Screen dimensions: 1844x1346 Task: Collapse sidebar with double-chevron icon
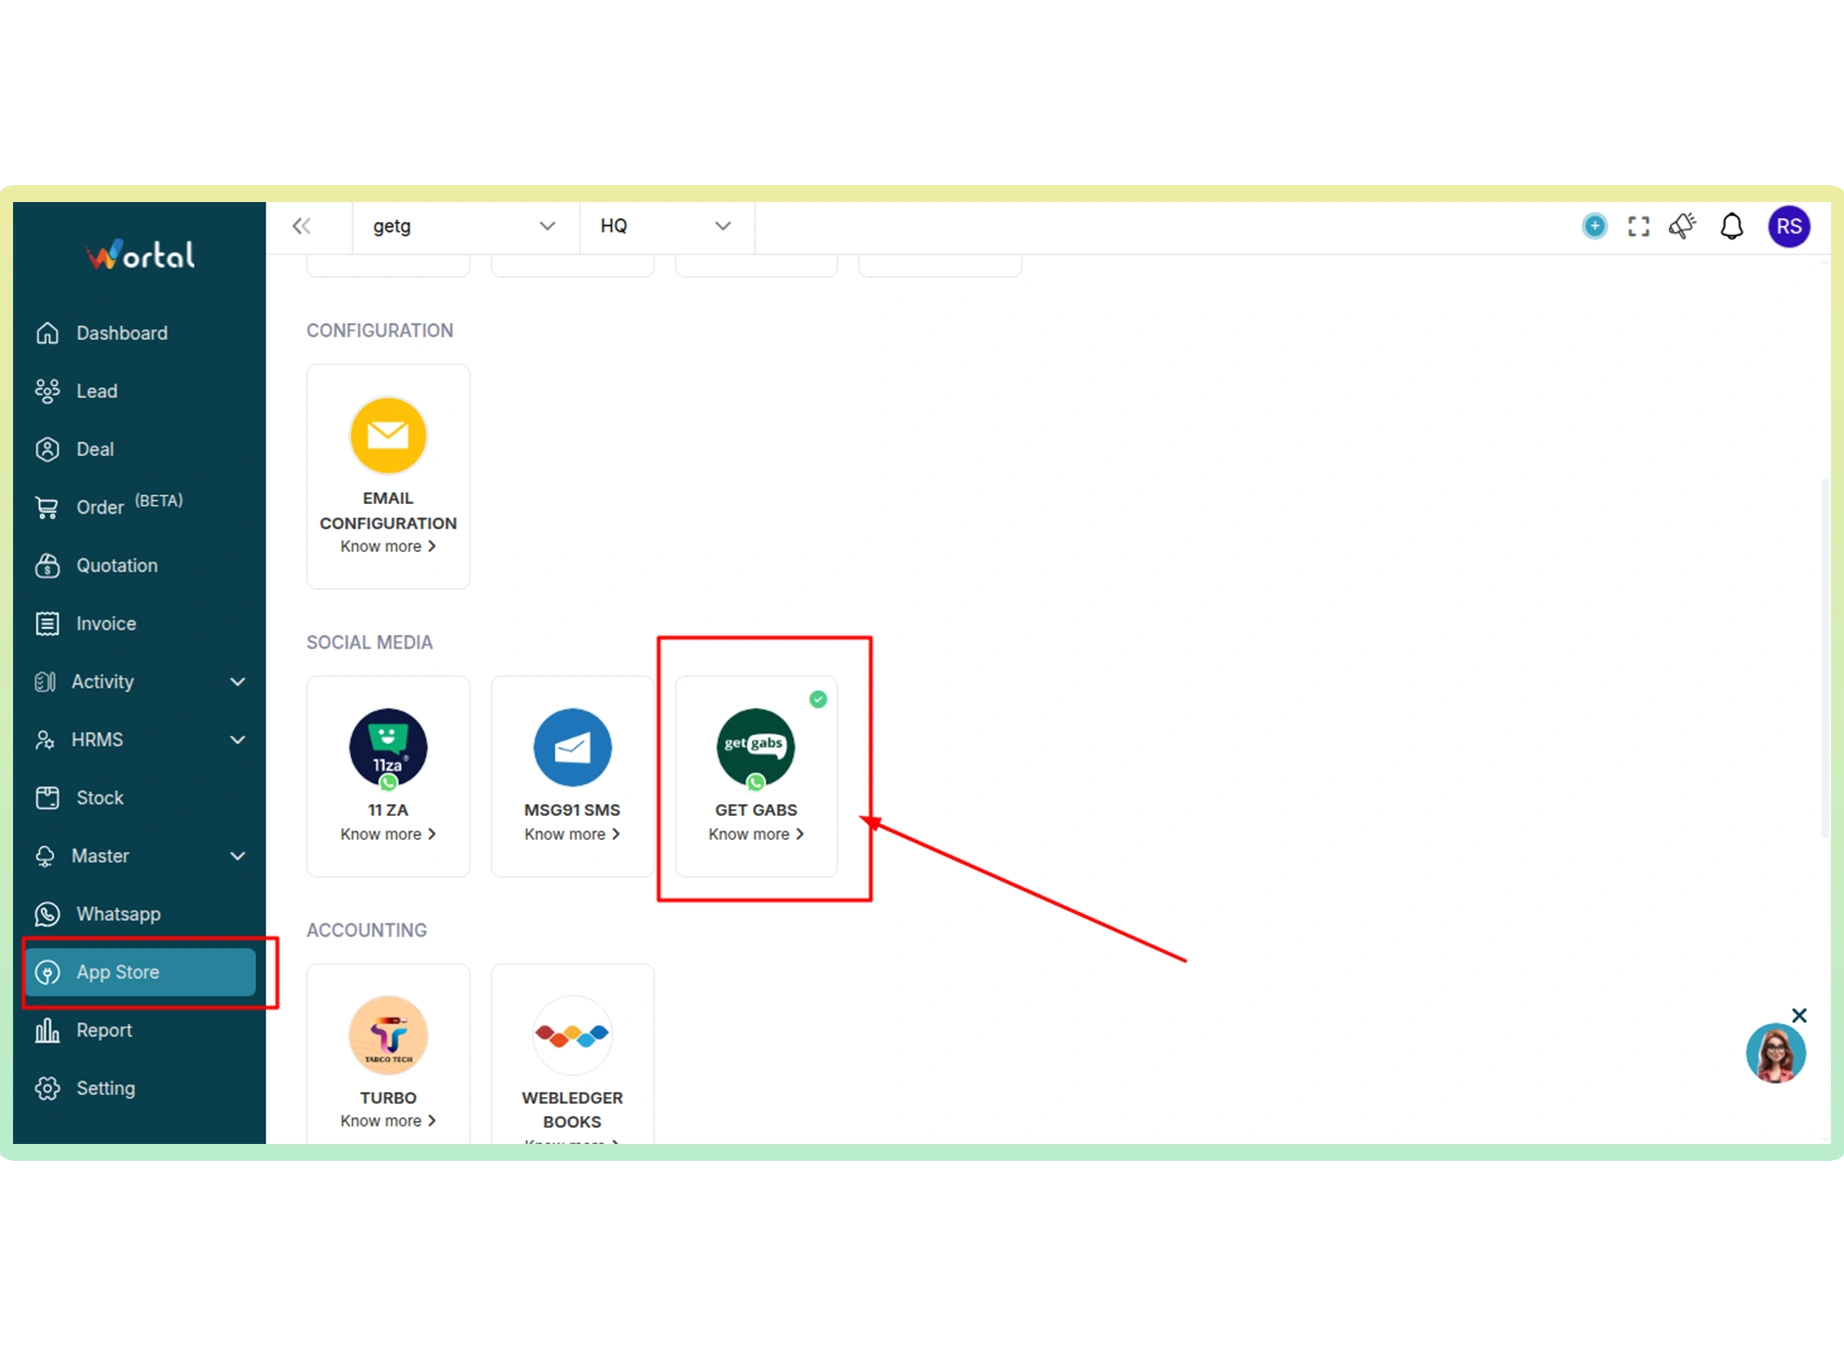tap(301, 226)
